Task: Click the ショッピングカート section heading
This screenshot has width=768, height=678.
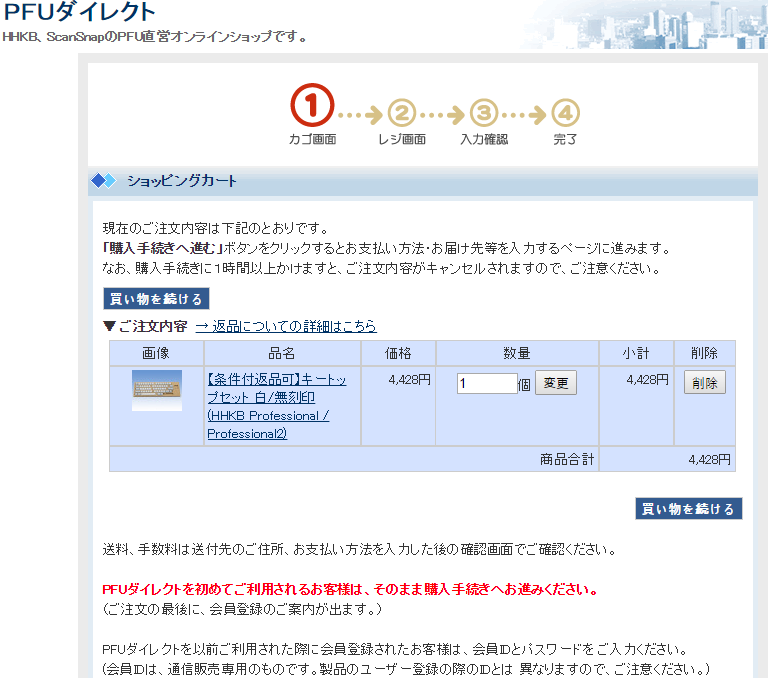Action: pyautogui.click(x=182, y=181)
